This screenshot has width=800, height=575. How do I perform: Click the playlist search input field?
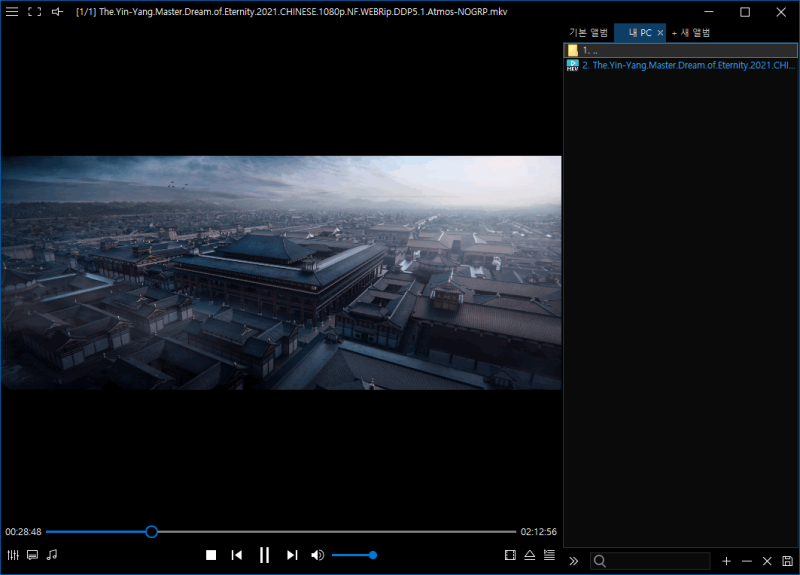pyautogui.click(x=655, y=561)
